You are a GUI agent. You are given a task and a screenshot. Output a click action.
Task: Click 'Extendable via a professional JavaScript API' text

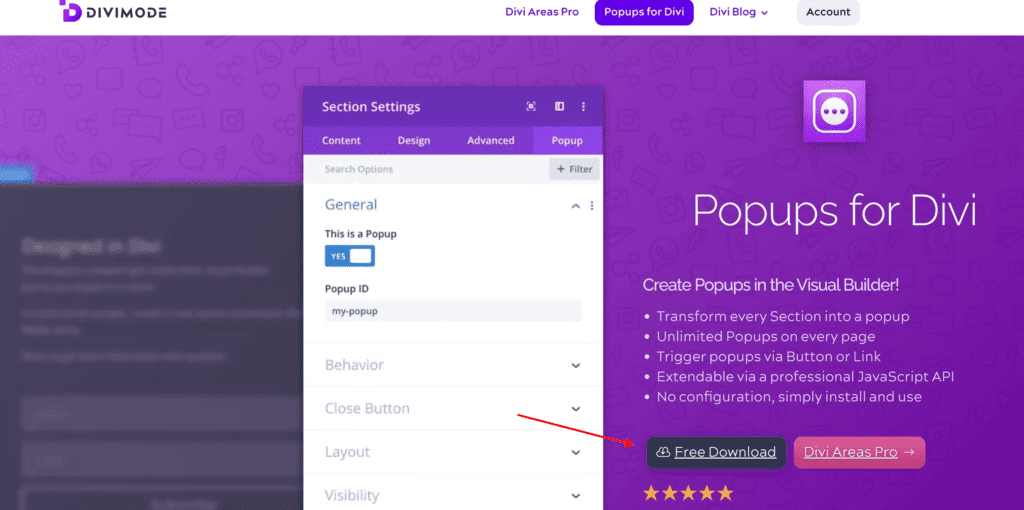pyautogui.click(x=806, y=377)
